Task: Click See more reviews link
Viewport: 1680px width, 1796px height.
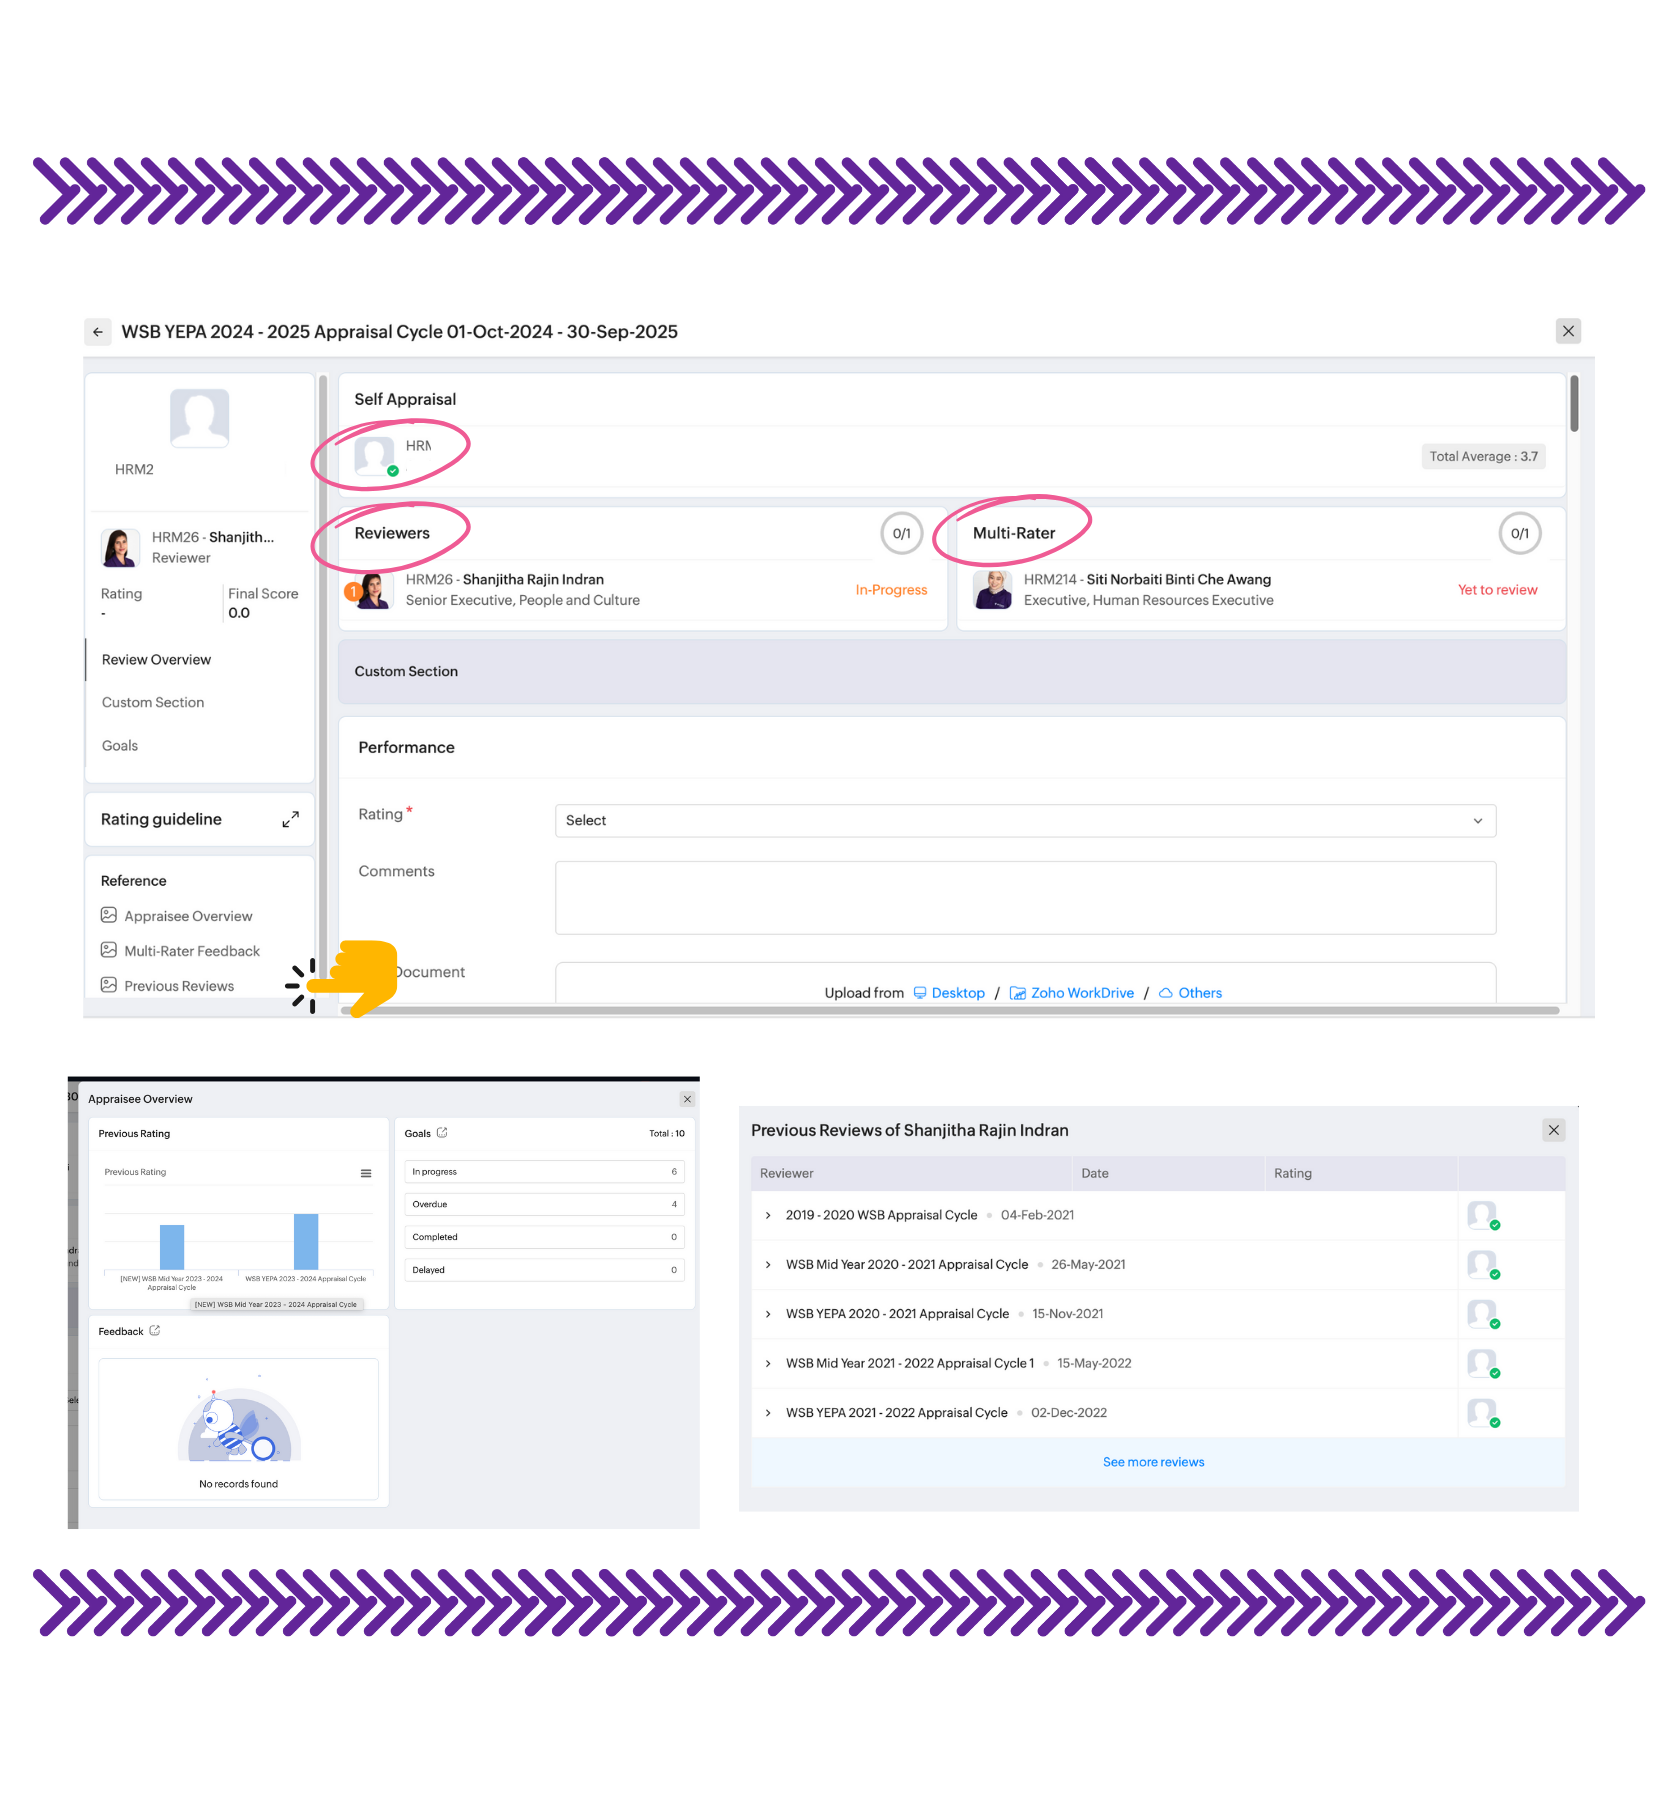Action: pos(1153,1462)
